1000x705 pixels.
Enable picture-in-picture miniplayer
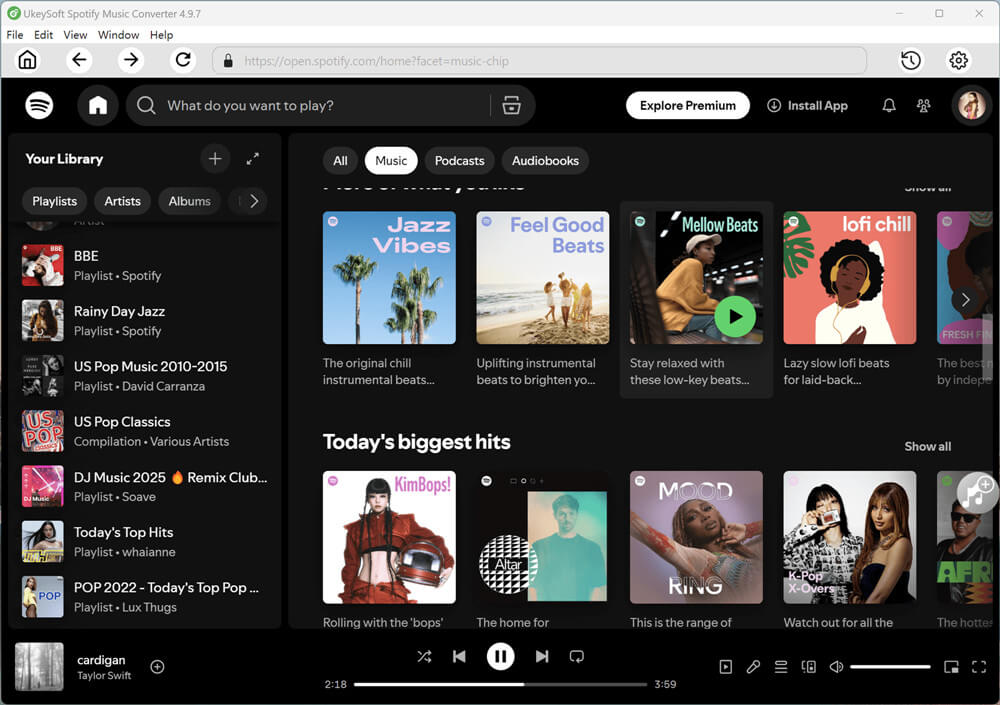click(x=952, y=667)
